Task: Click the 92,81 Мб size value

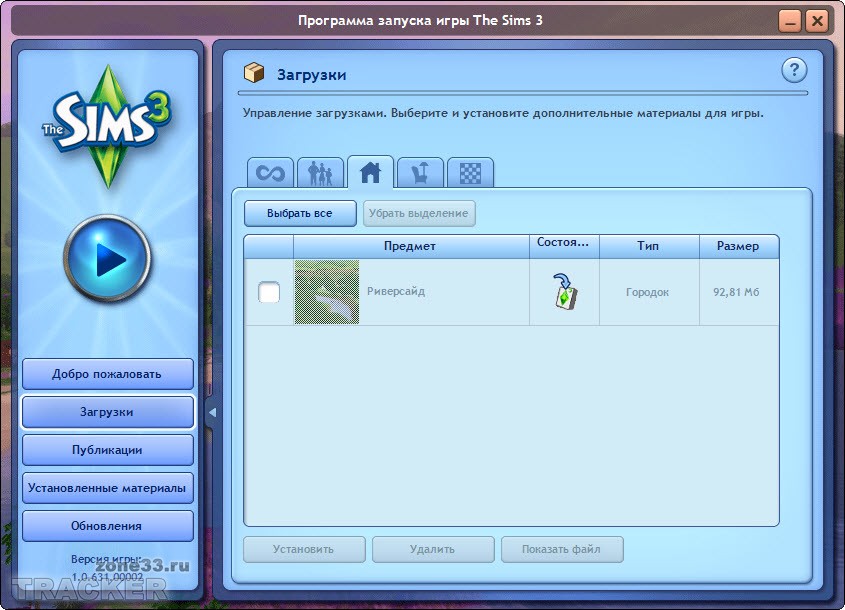Action: pos(736,292)
